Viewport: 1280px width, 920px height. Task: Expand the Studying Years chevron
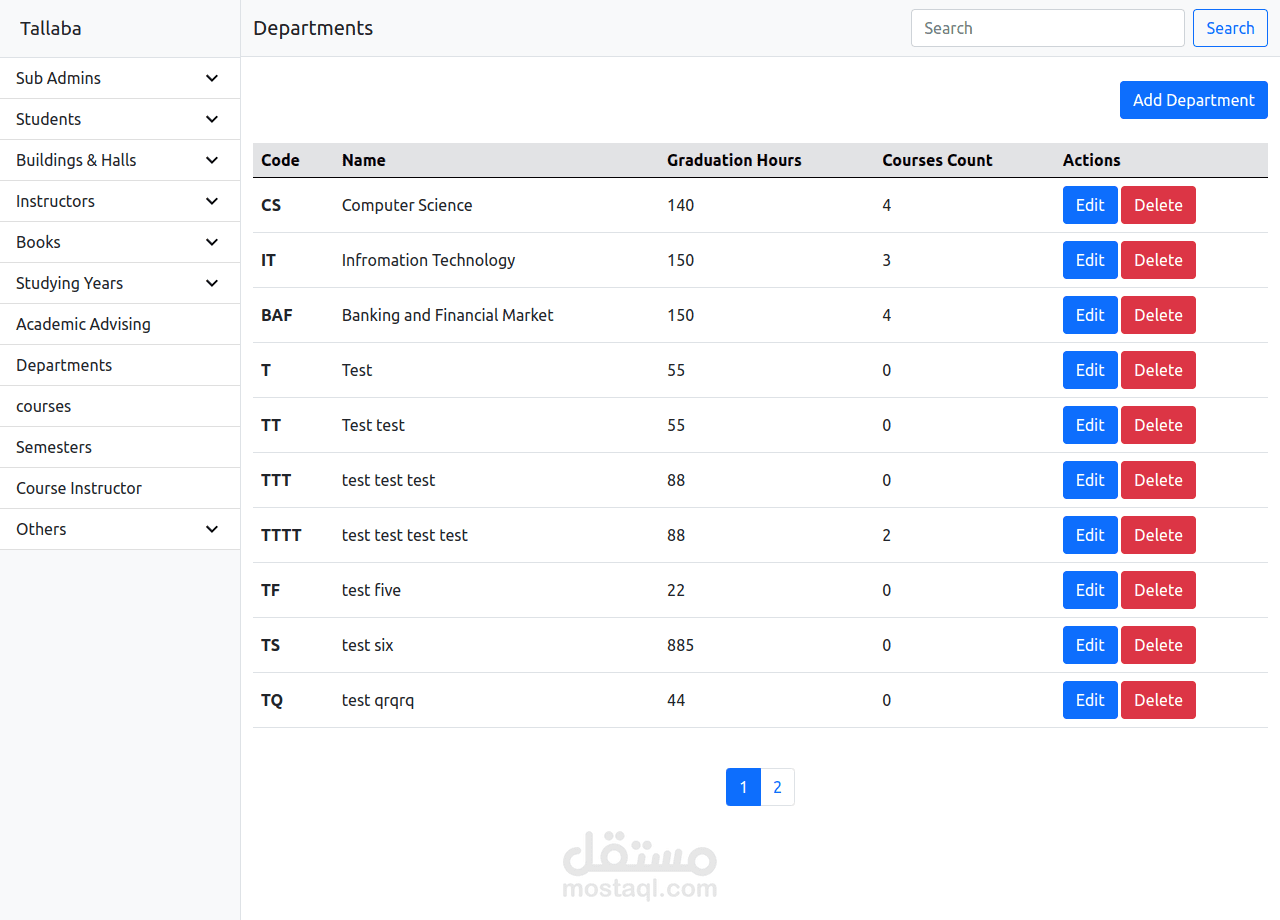(x=212, y=283)
